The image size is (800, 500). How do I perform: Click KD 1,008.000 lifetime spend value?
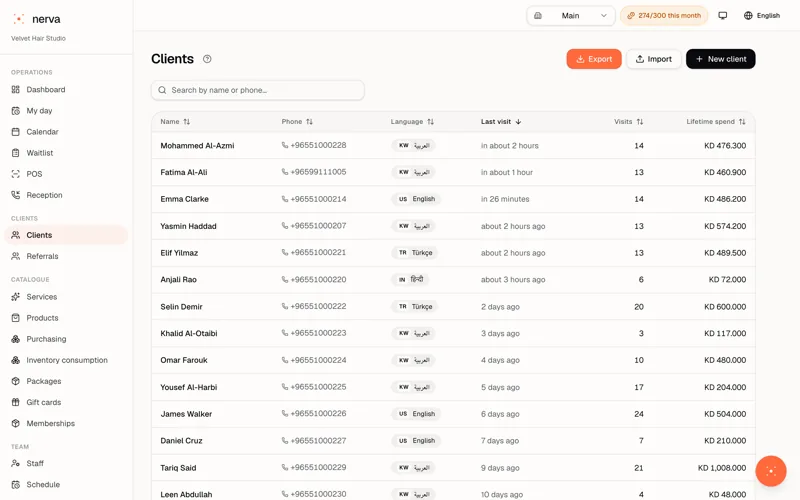click(722, 468)
